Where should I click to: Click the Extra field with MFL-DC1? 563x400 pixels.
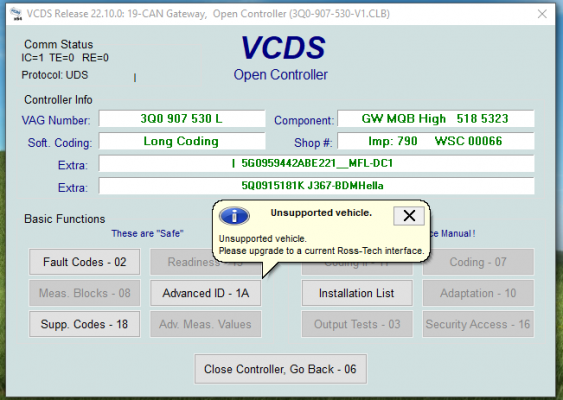click(316, 163)
